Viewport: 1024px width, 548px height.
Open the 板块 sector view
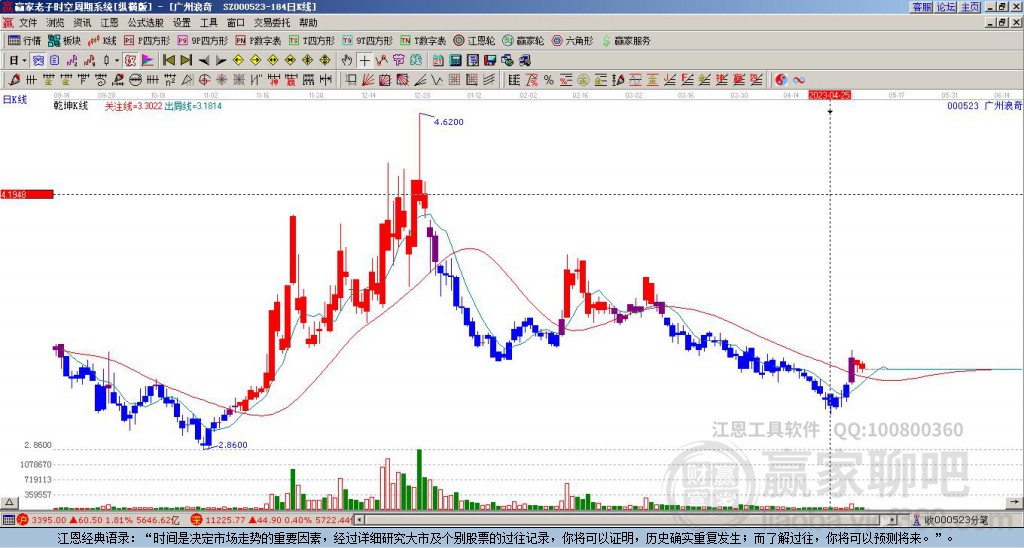(x=64, y=40)
